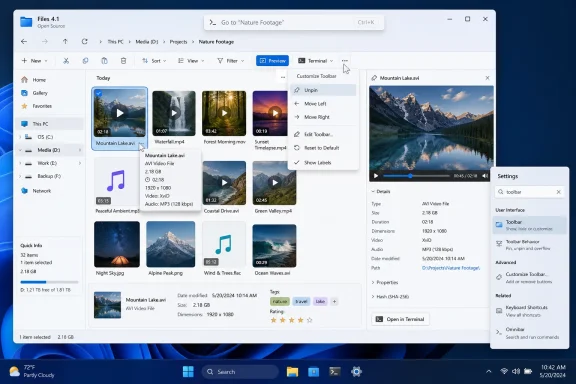Select Unpin in the Customize Toolbar menu

pyautogui.click(x=323, y=90)
